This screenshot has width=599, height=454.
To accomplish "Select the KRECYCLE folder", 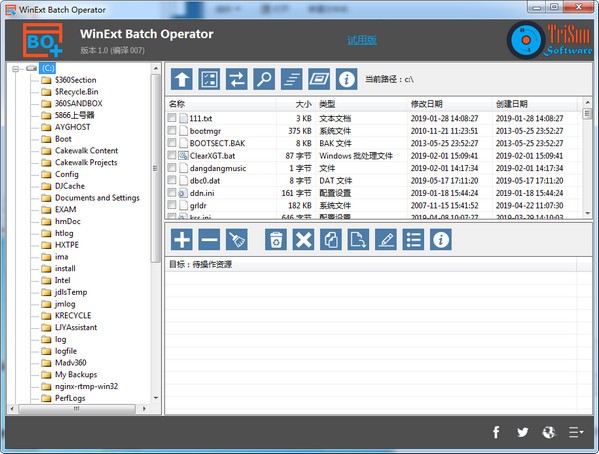I will click(x=73, y=316).
